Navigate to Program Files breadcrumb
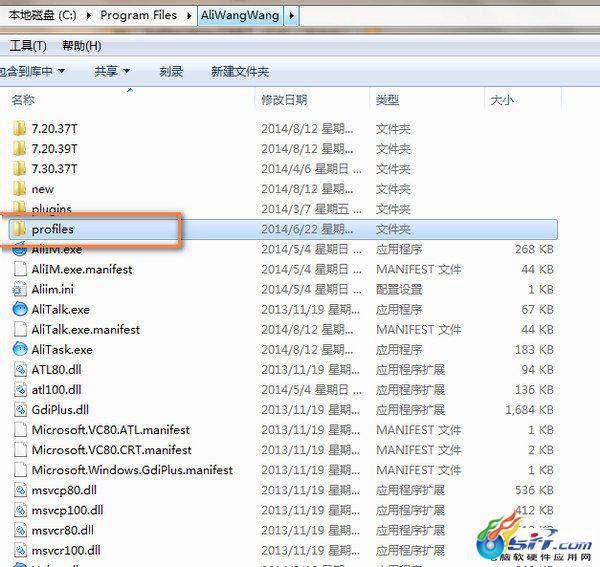This screenshot has height=567, width=600. [139, 16]
